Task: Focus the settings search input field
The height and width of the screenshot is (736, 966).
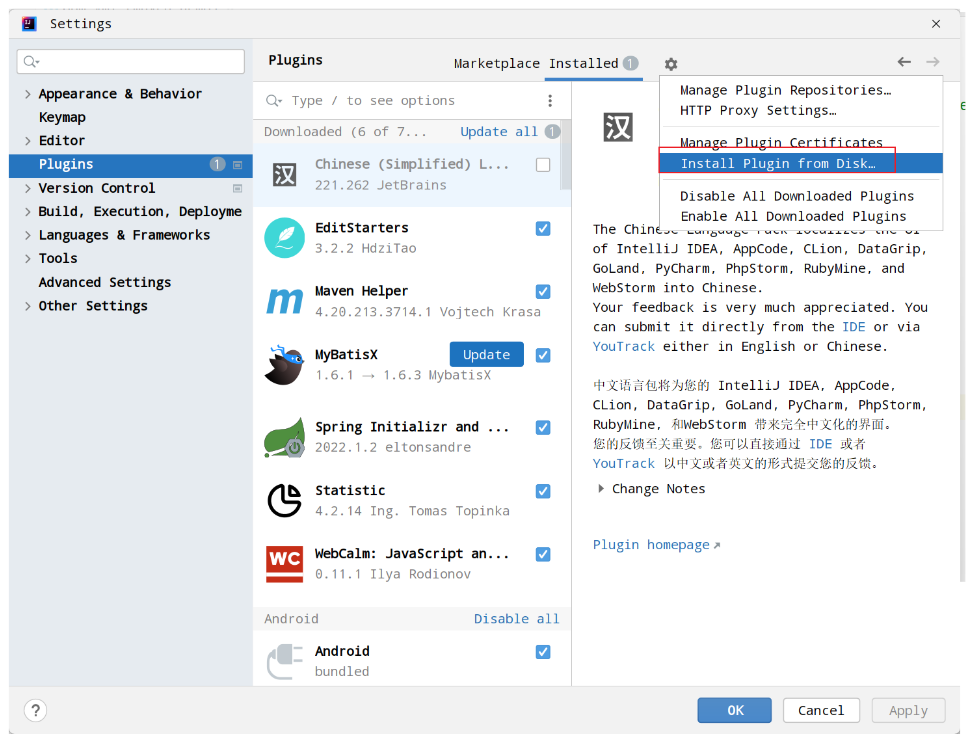Action: pos(131,62)
